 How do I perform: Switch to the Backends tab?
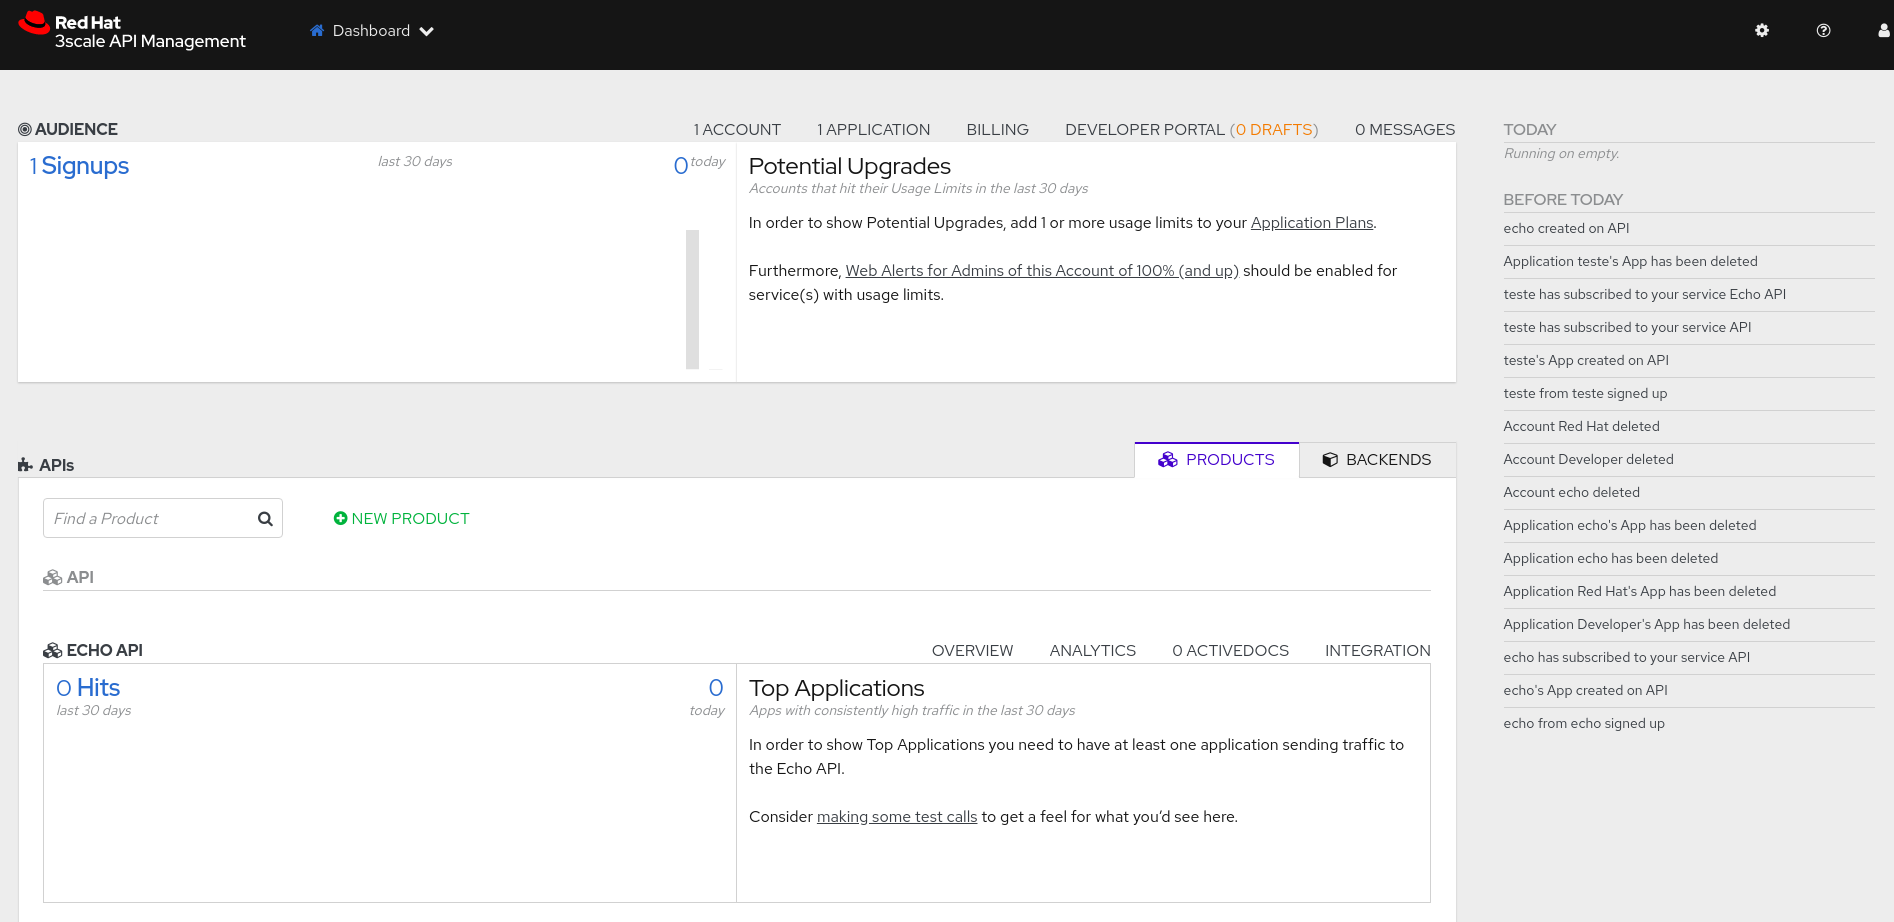[1377, 460]
